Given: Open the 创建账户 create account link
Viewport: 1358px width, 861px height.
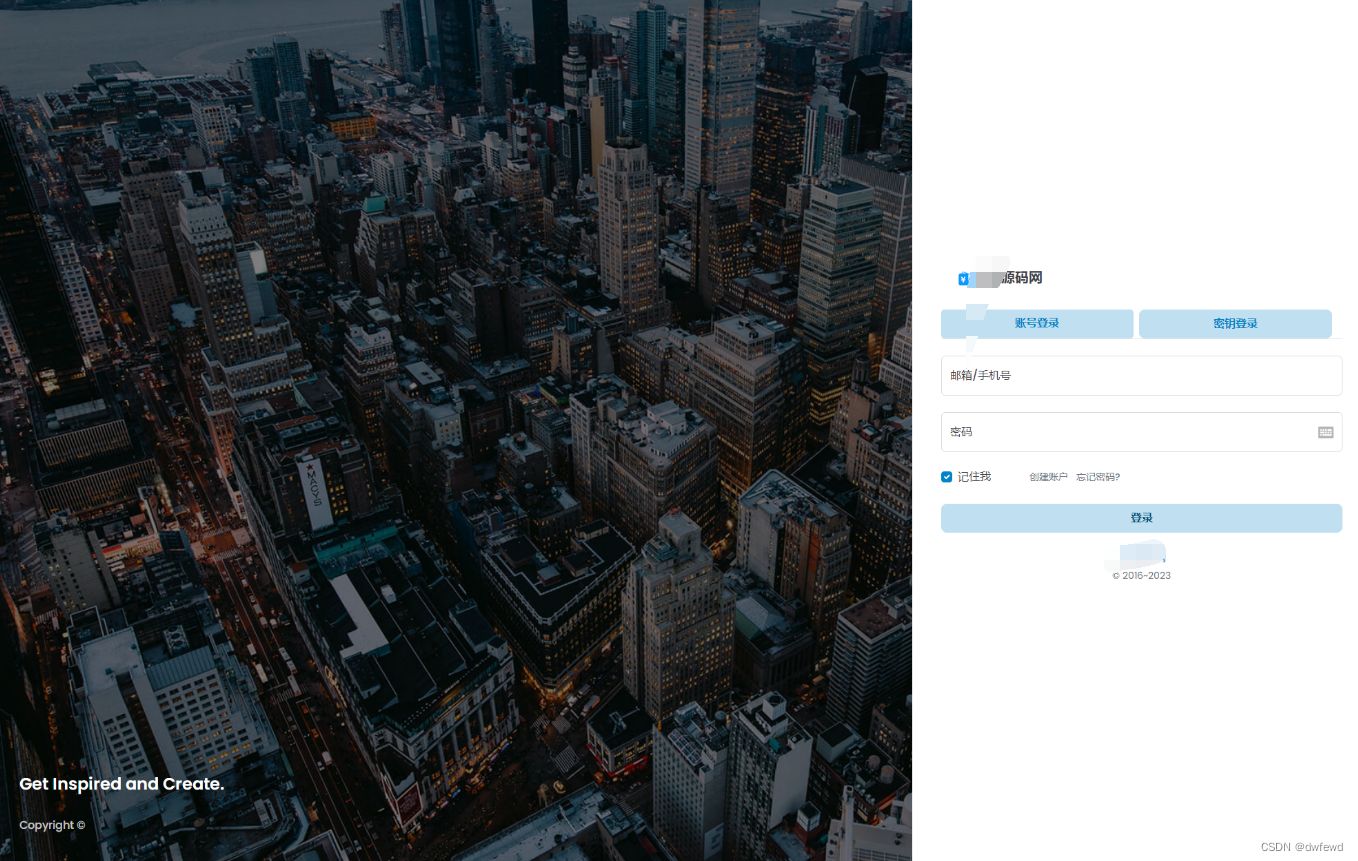Looking at the screenshot, I should [x=1048, y=477].
